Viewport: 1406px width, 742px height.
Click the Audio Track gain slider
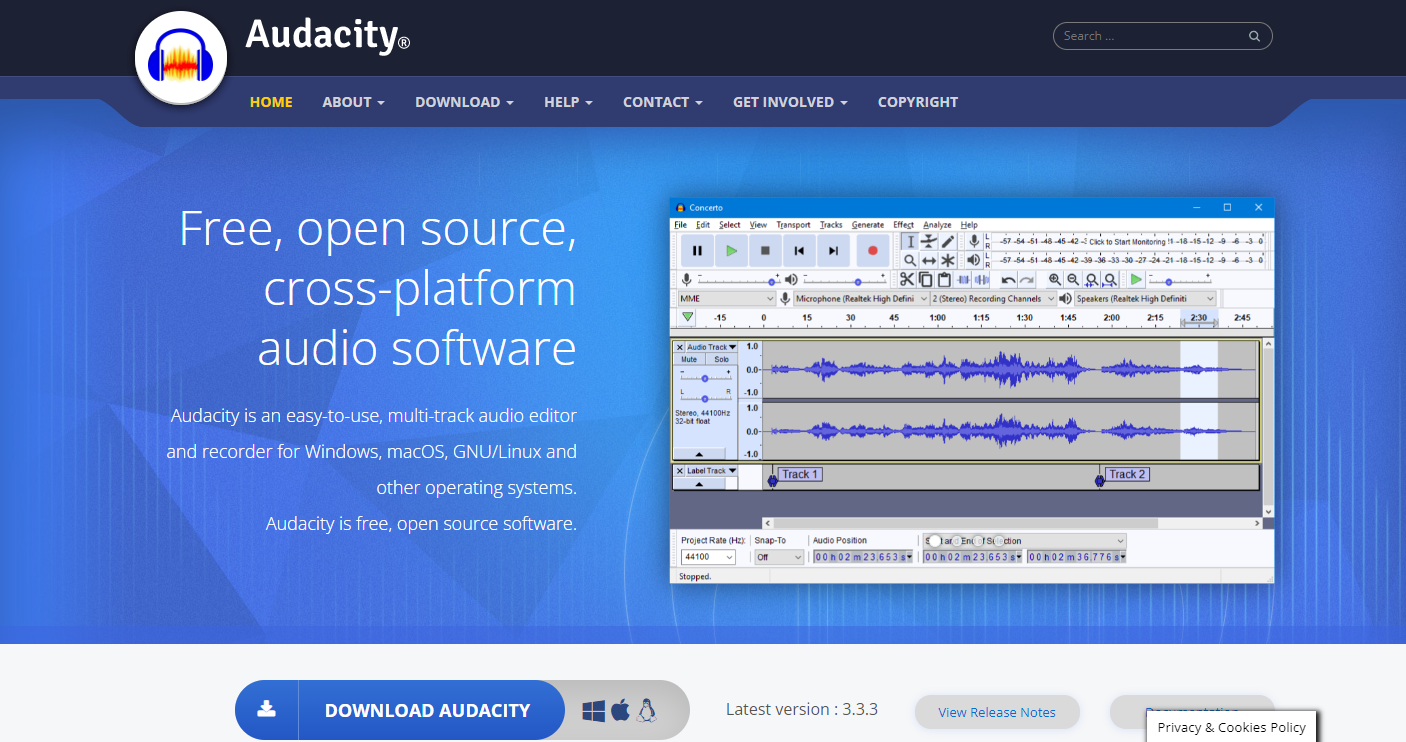coord(705,378)
